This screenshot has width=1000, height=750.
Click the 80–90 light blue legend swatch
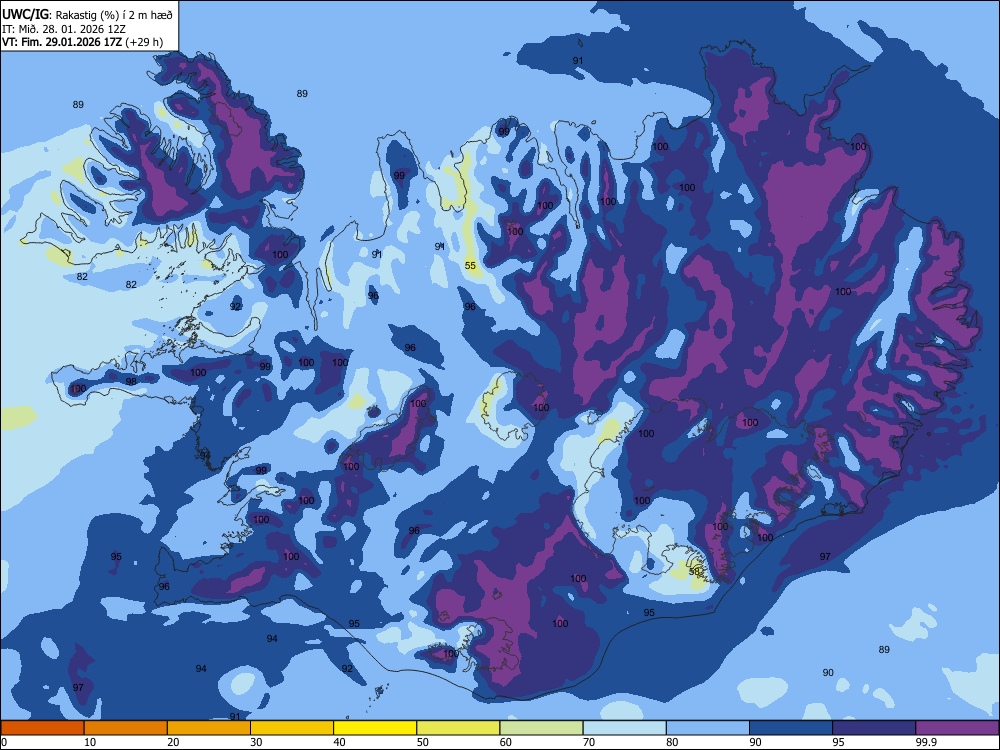tap(708, 728)
